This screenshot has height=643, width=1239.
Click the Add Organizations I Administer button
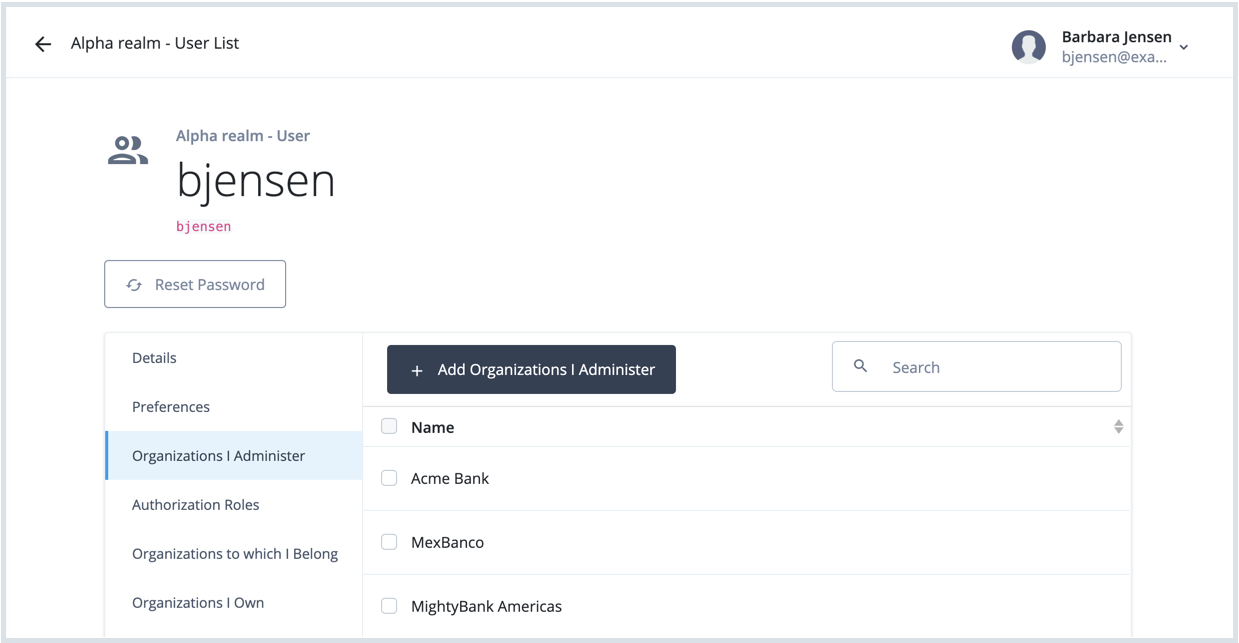(531, 369)
